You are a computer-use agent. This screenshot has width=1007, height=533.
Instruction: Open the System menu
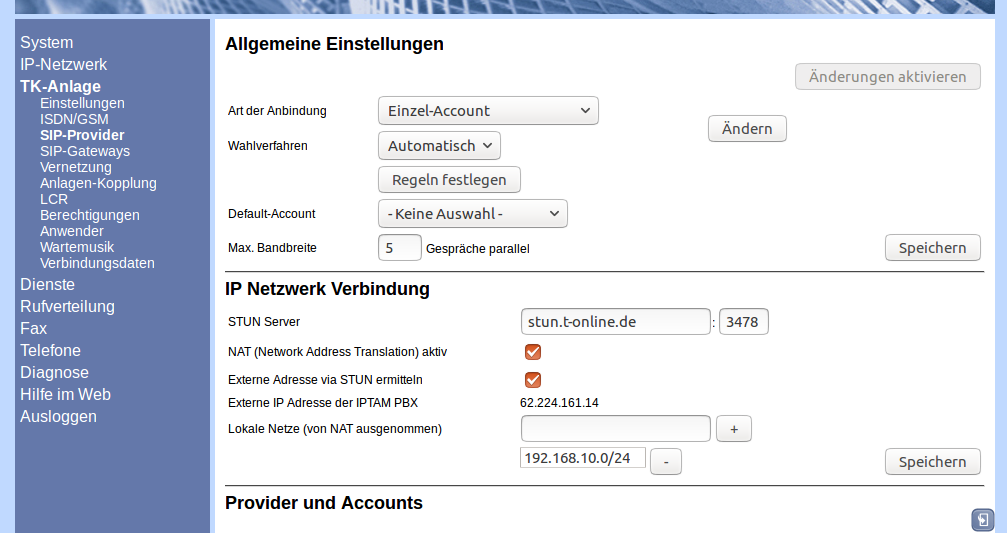(x=47, y=42)
